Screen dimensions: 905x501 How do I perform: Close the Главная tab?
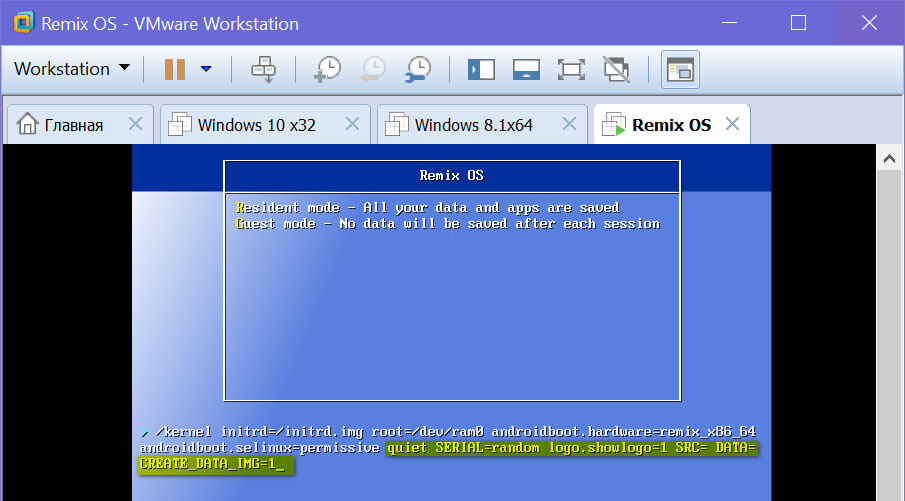pyautogui.click(x=135, y=124)
